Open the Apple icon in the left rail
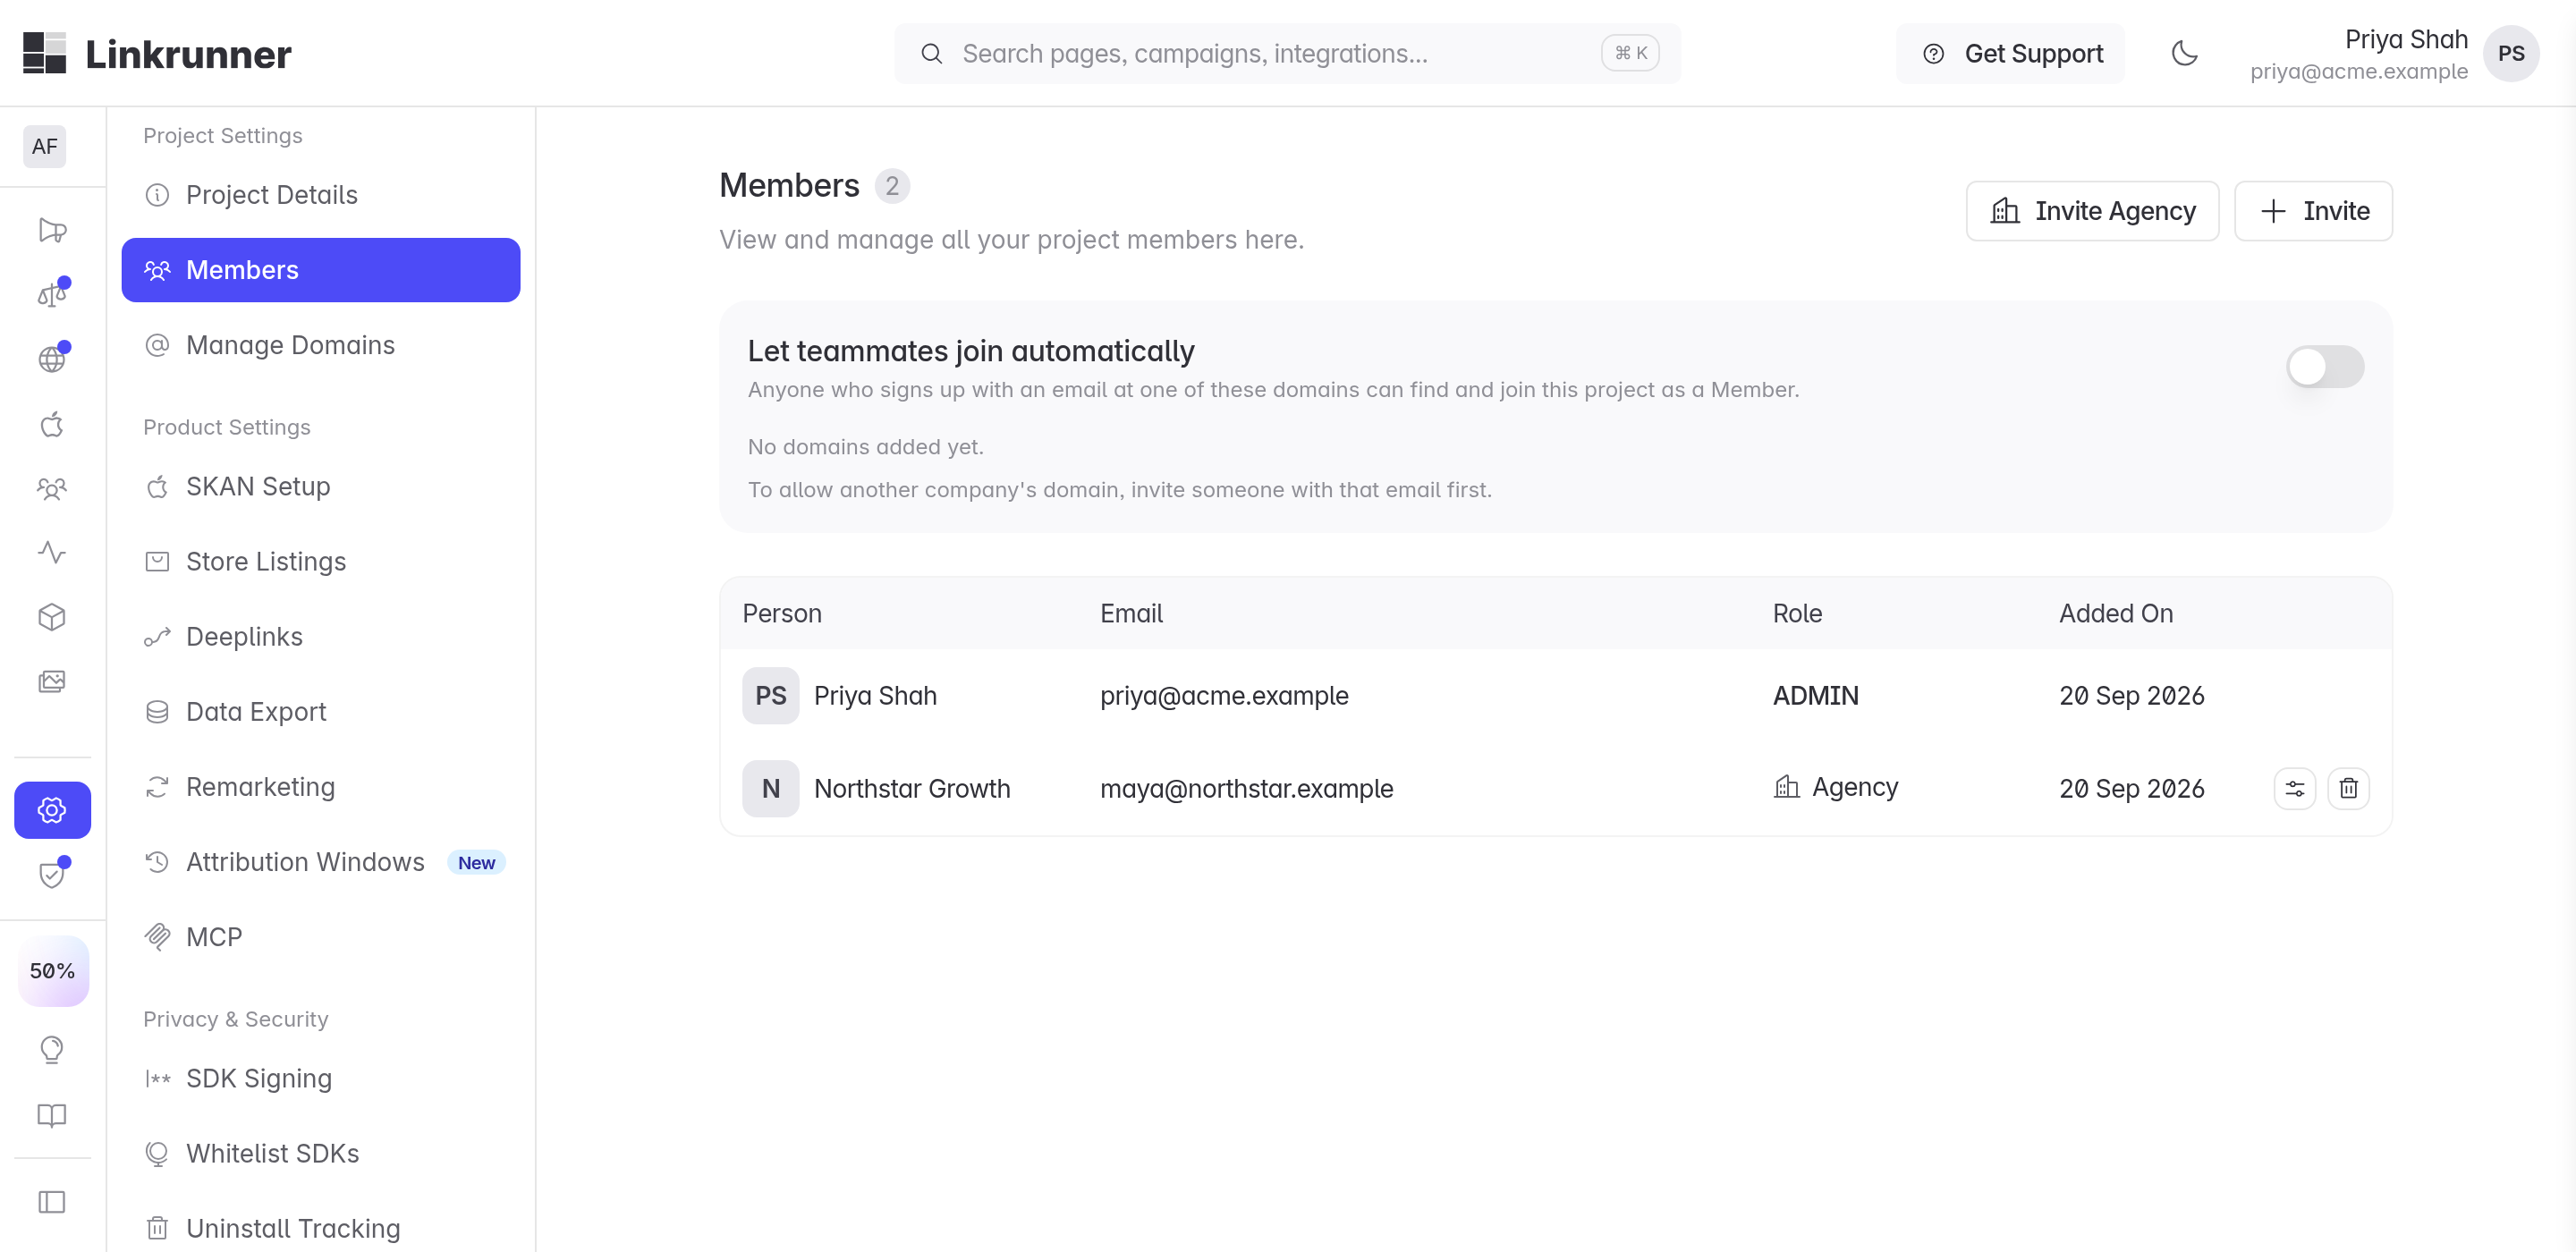 pyautogui.click(x=52, y=424)
